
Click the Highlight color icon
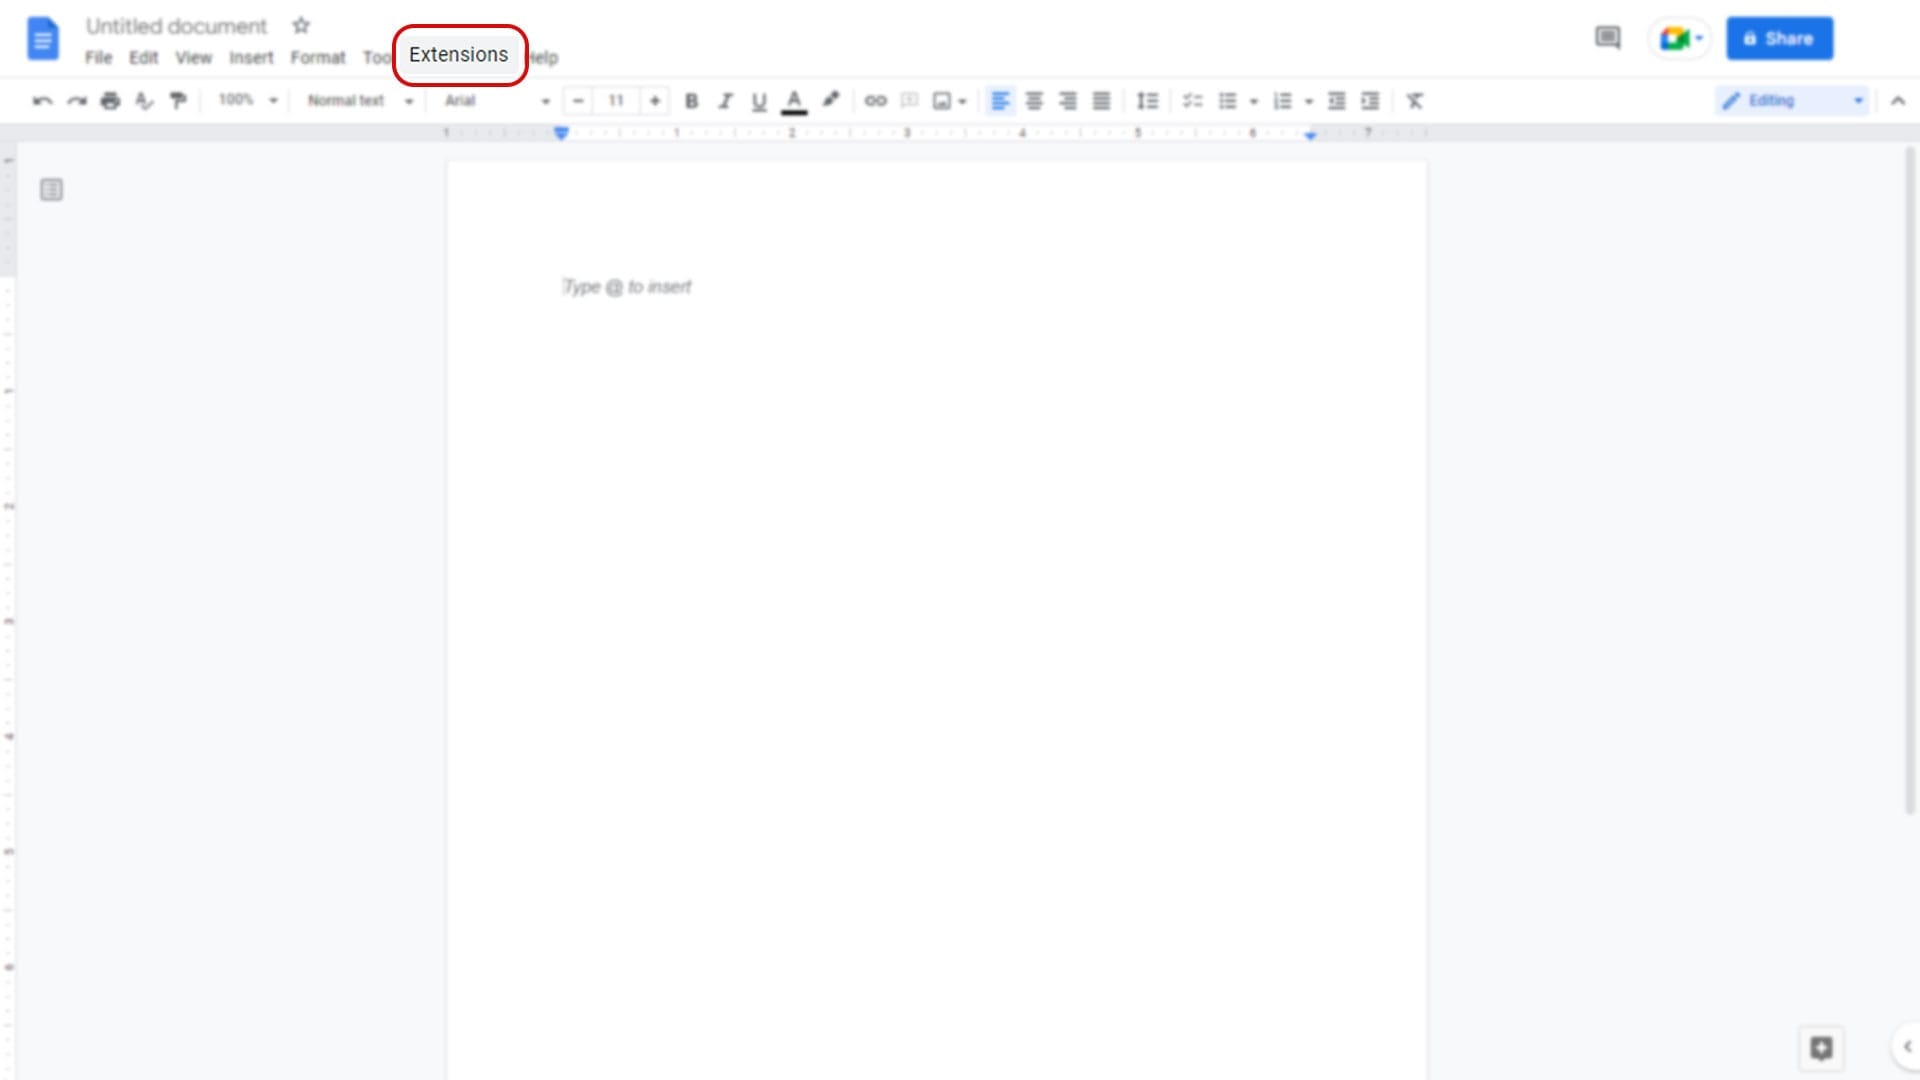(829, 100)
